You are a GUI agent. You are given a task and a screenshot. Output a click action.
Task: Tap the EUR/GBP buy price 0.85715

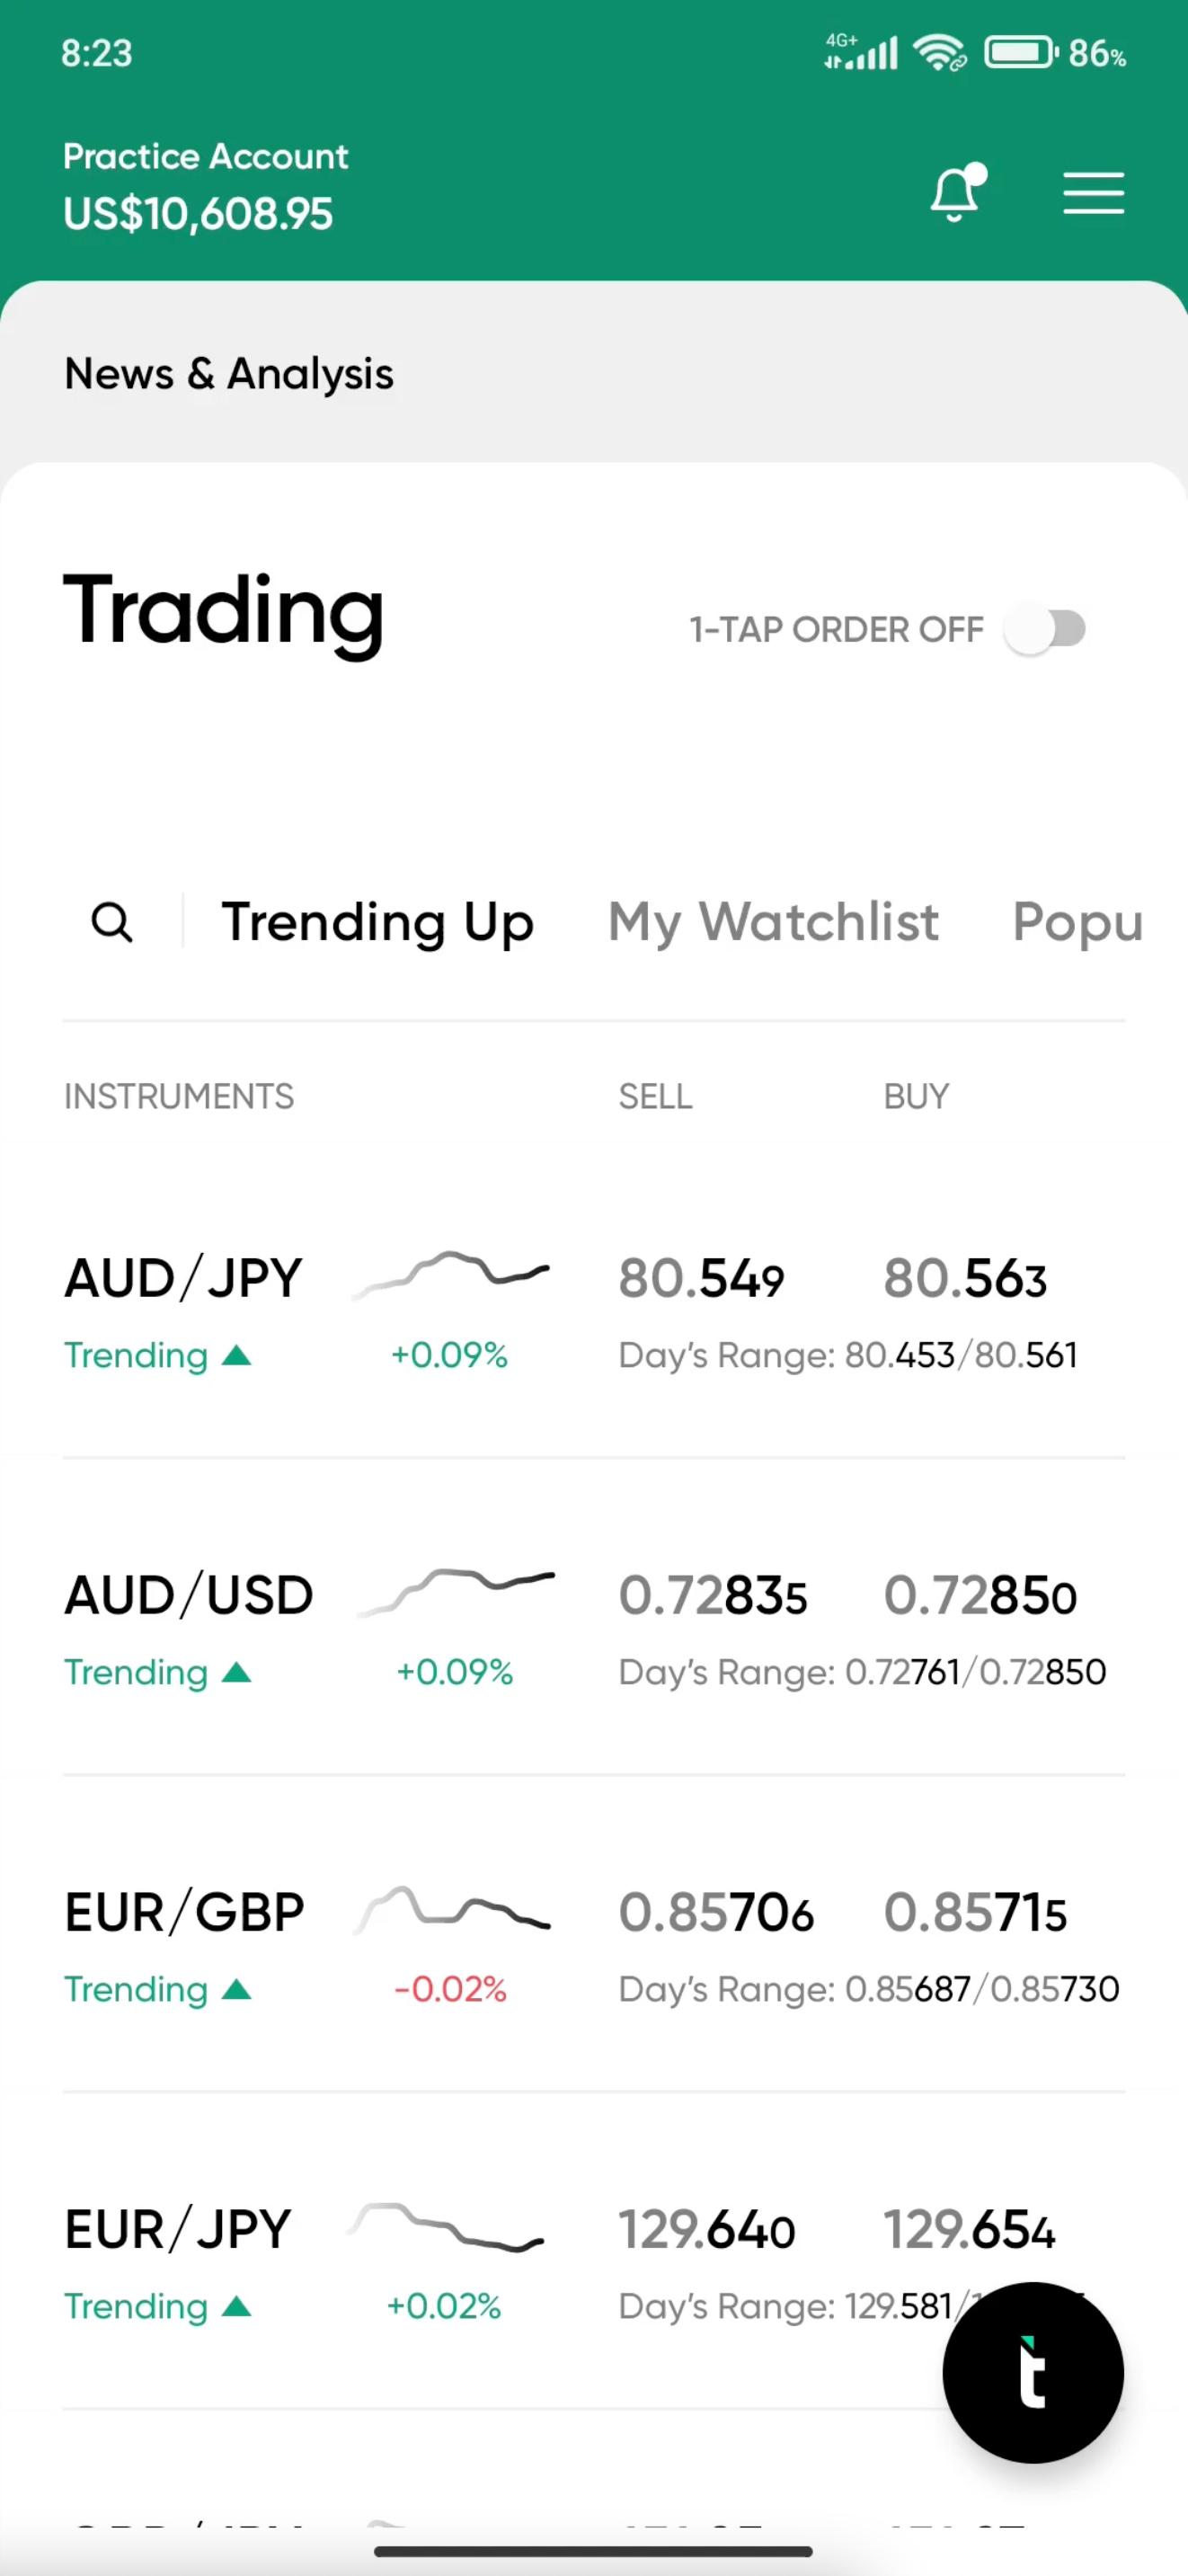[x=975, y=1912]
